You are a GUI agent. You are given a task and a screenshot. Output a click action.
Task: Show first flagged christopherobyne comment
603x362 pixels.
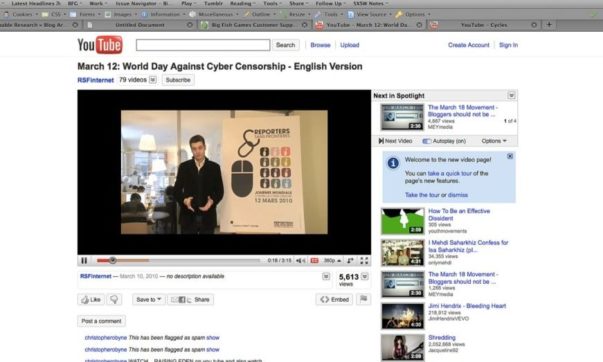pyautogui.click(x=213, y=338)
